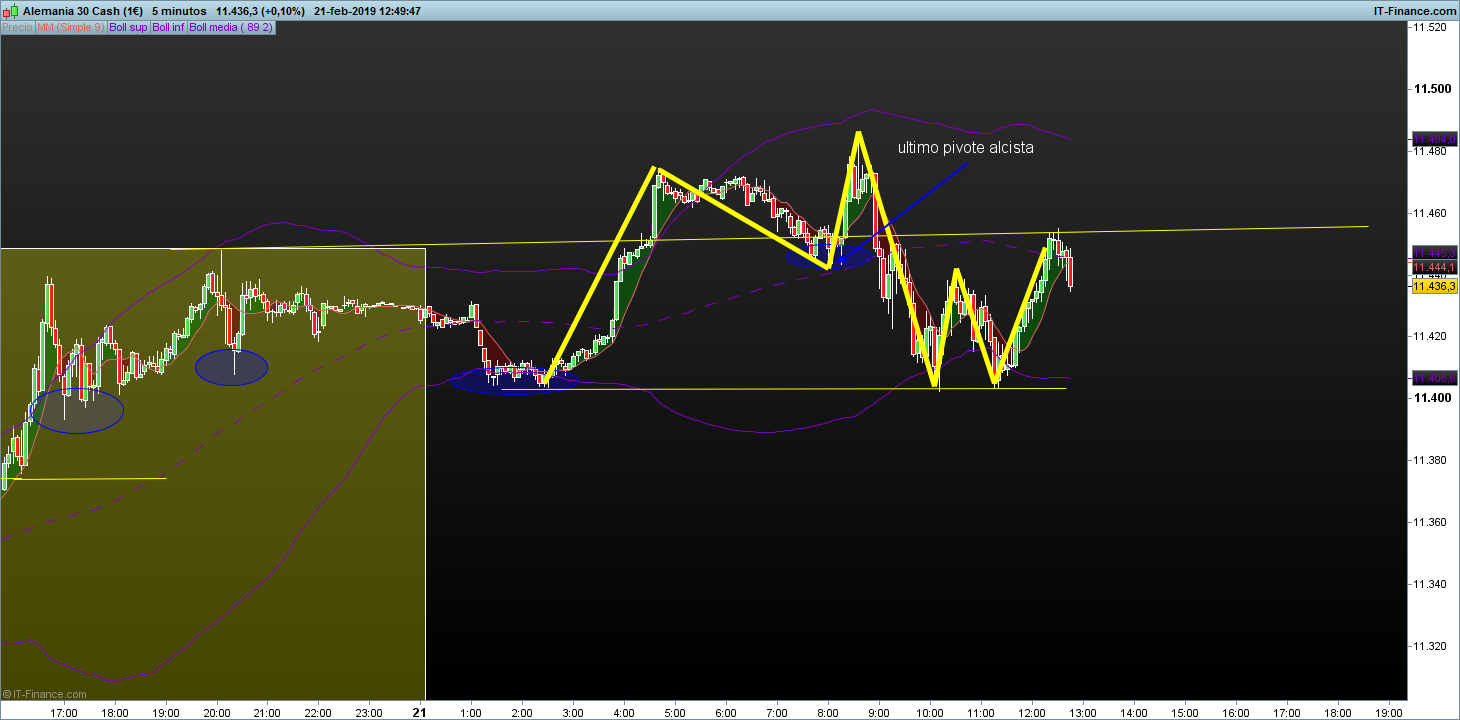This screenshot has width=1460, height=720.
Task: Click the purple 11.445,3 price tag
Action: 1434,253
